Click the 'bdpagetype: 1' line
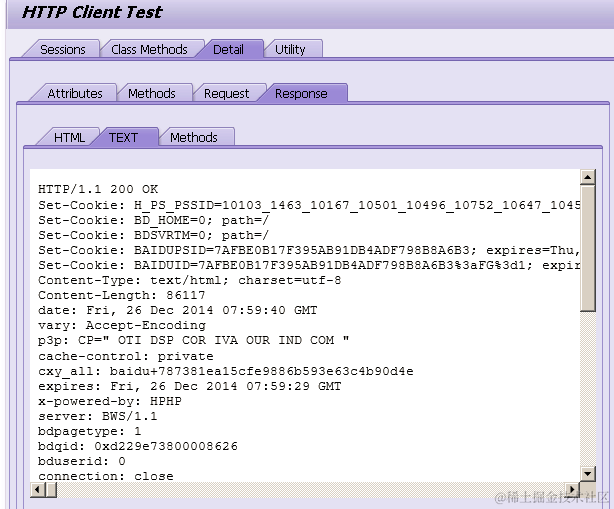The image size is (614, 509). coord(90,431)
